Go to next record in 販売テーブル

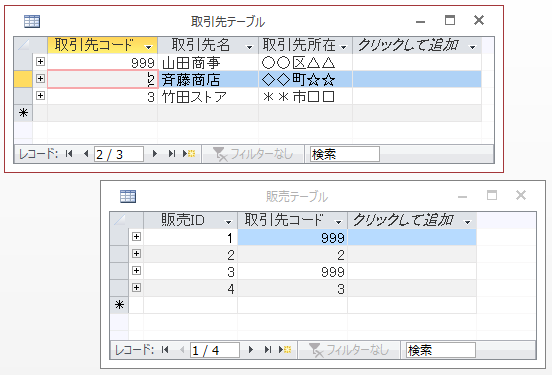(251, 350)
